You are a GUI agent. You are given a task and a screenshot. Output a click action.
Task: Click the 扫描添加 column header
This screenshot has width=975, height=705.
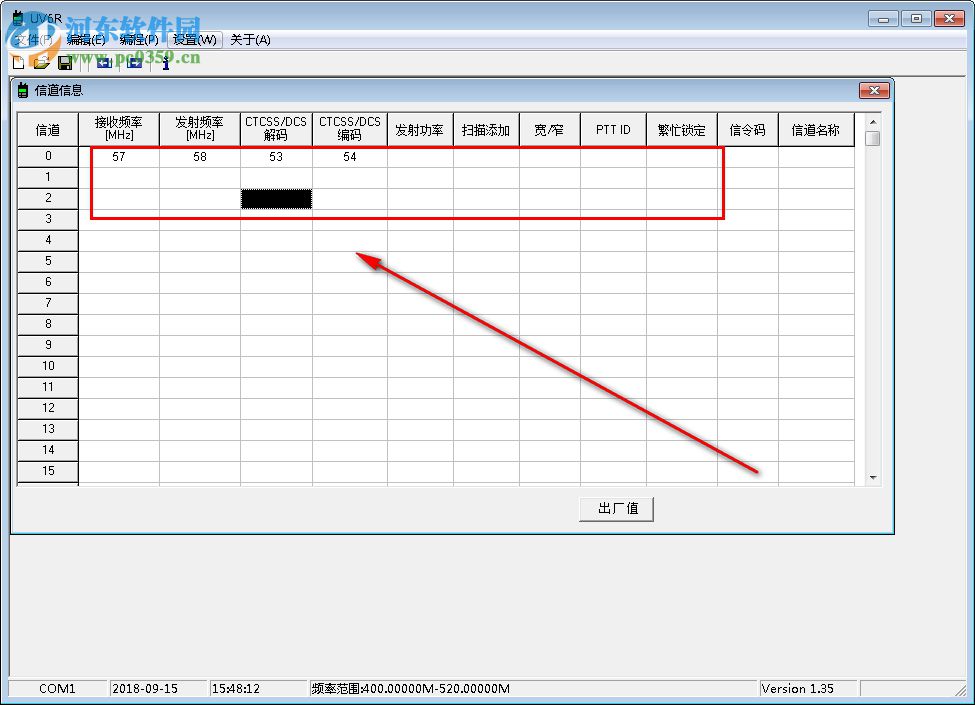[x=486, y=130]
